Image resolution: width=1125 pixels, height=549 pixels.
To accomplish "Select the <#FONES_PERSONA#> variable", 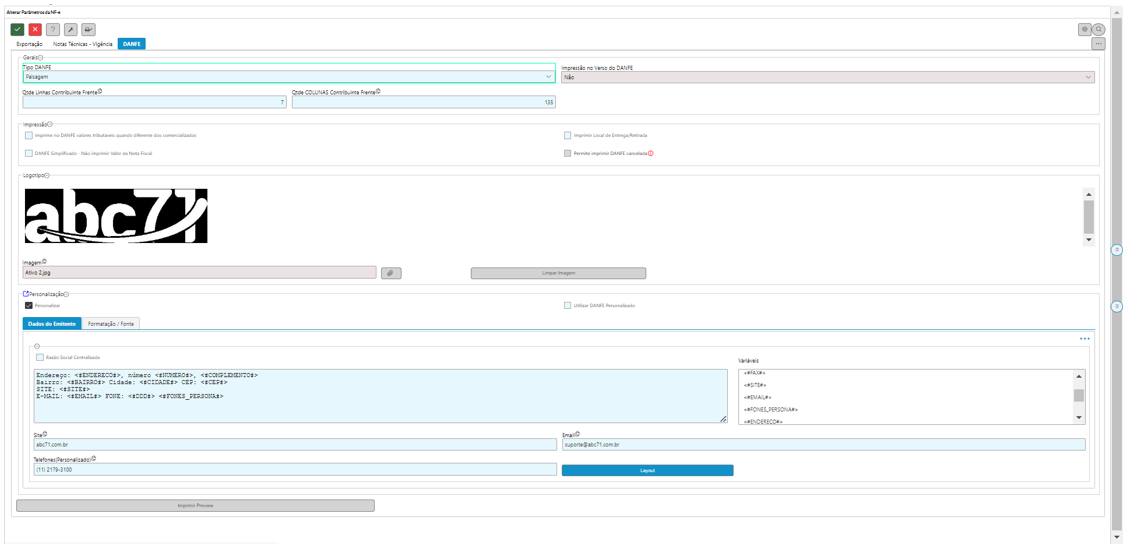I will (x=770, y=409).
